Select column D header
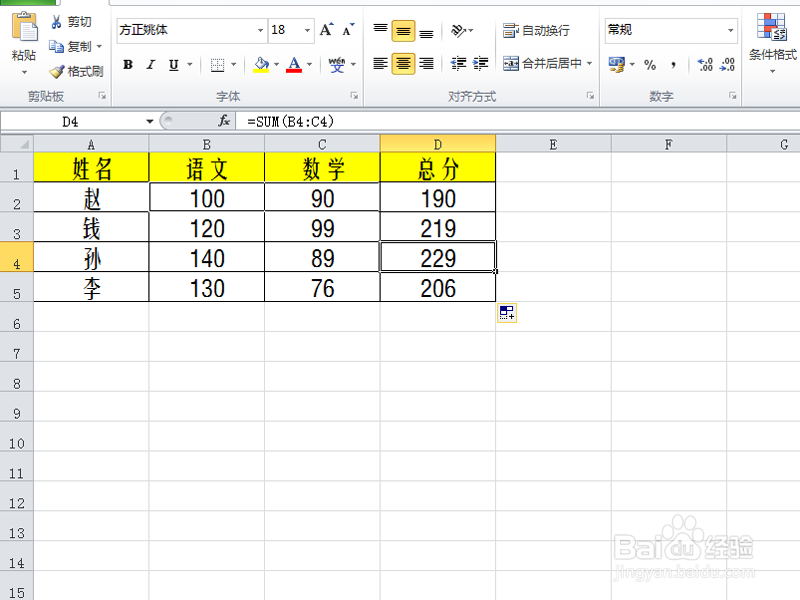 [x=438, y=144]
